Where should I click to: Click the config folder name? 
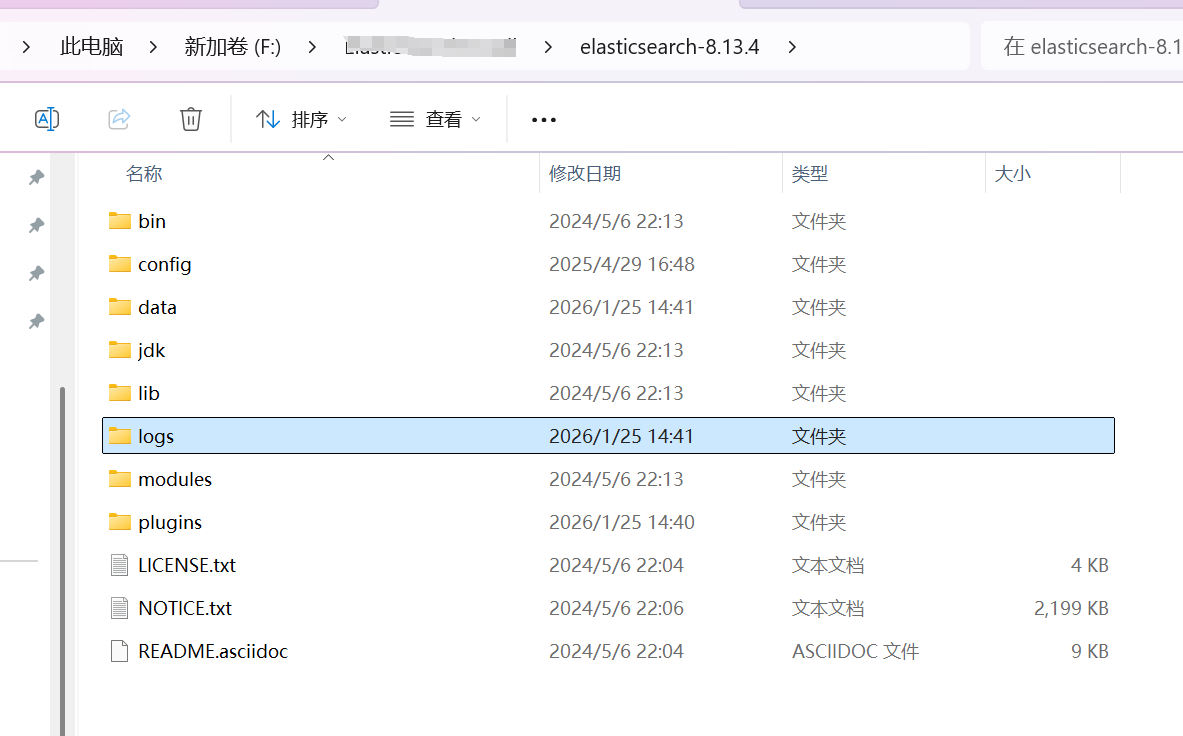pyautogui.click(x=164, y=265)
